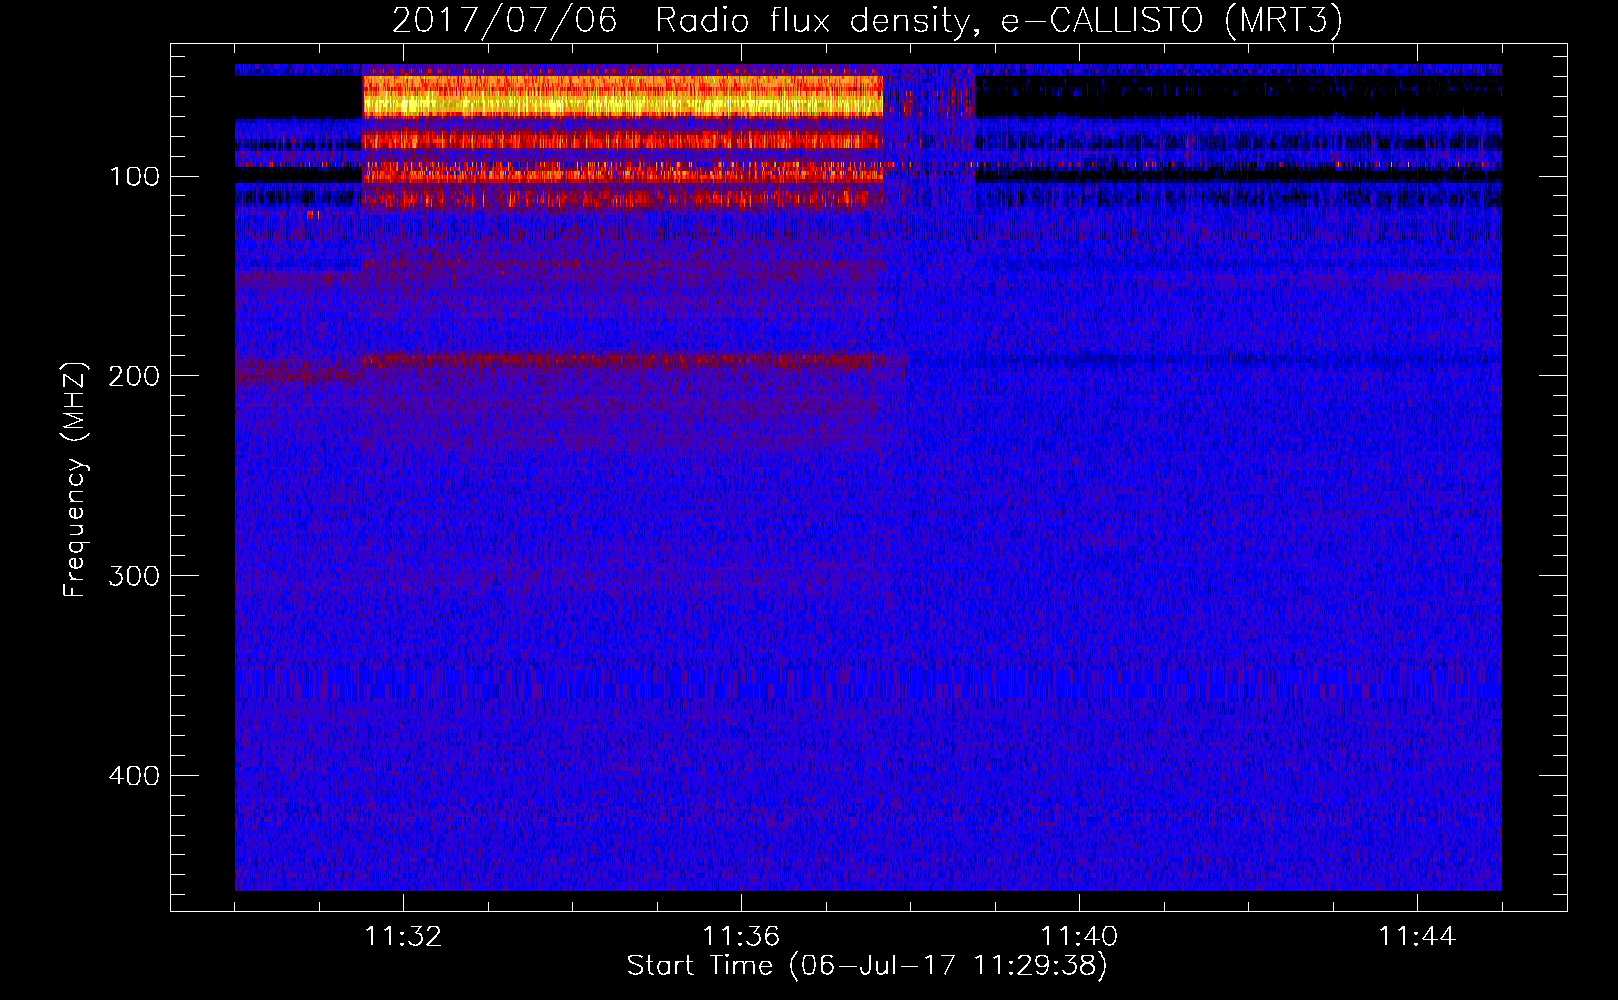The image size is (1618, 1000).
Task: Click the 100 frequency tick label
Action: (x=135, y=176)
